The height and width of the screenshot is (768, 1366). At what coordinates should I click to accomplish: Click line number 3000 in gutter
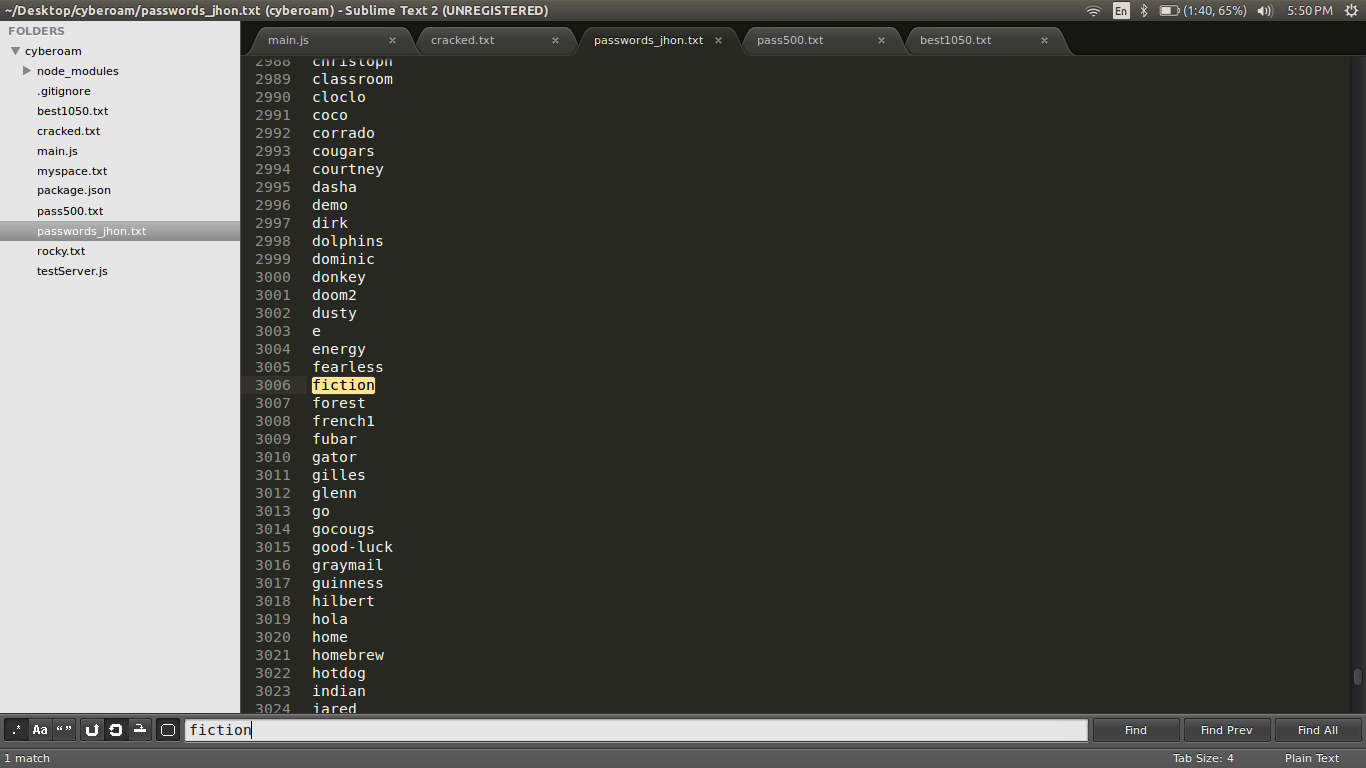pyautogui.click(x=273, y=277)
